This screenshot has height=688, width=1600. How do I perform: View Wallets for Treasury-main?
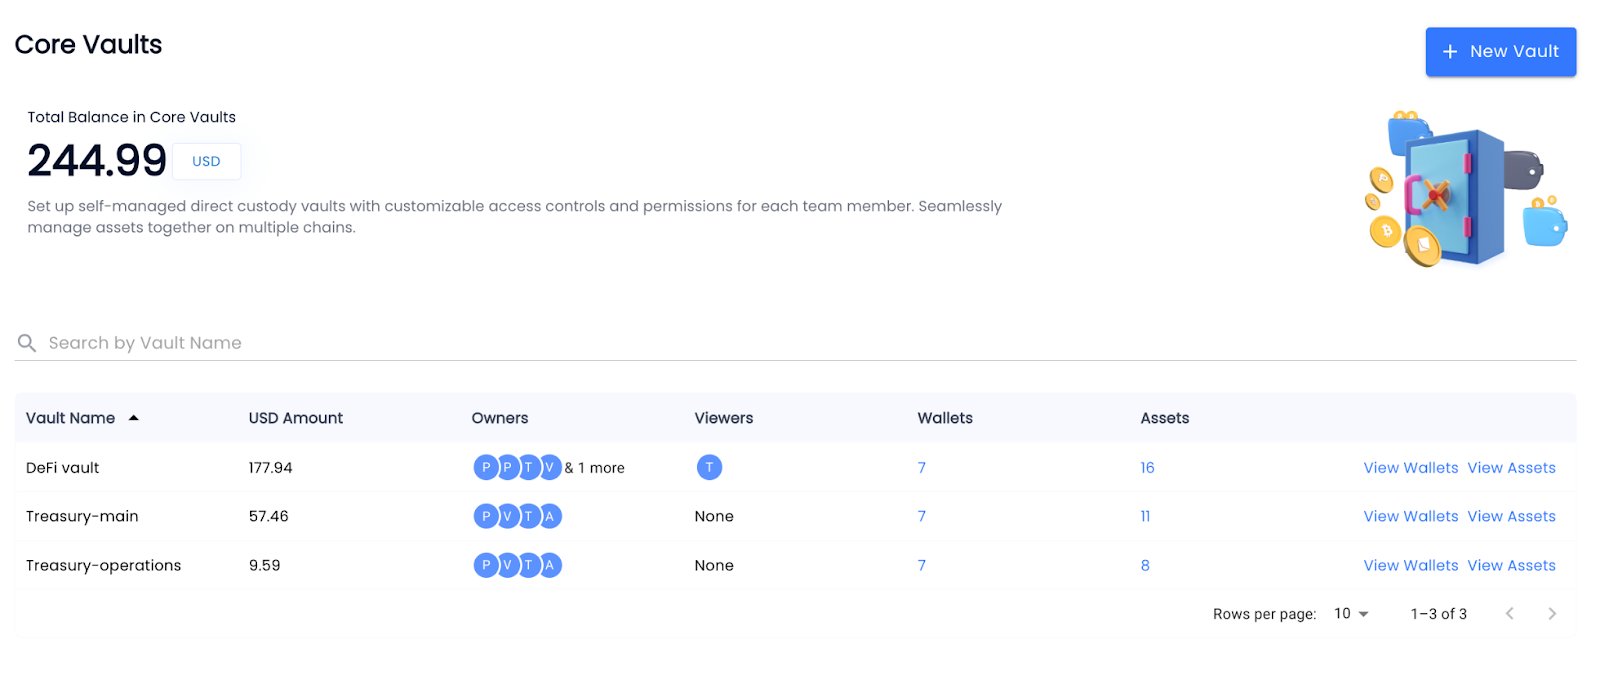tap(1411, 516)
